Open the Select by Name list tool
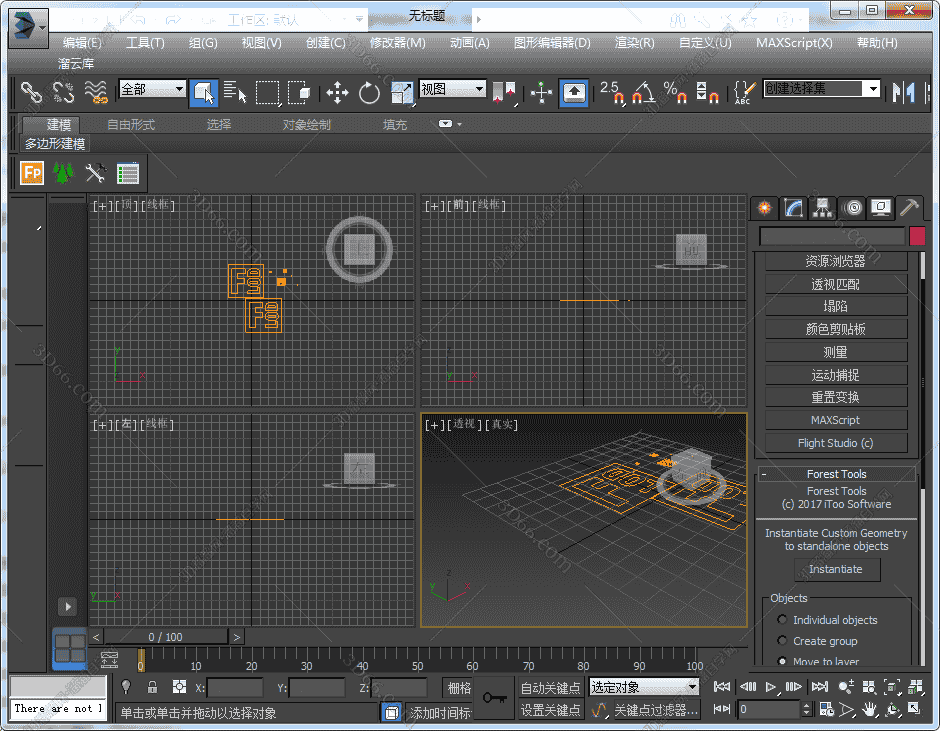This screenshot has height=731, width=940. pos(236,93)
